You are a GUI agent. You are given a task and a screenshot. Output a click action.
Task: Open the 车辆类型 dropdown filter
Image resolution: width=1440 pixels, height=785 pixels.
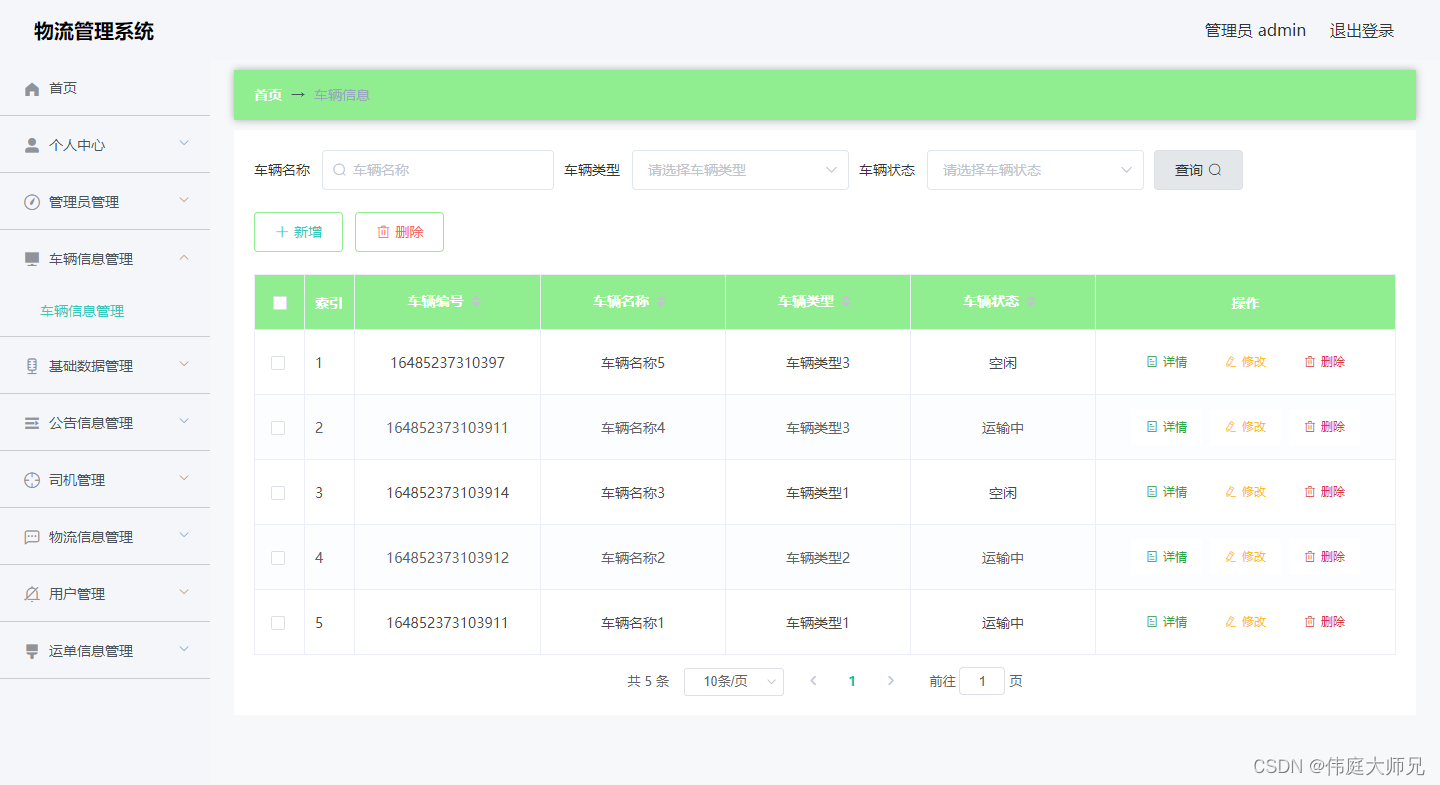[740, 170]
